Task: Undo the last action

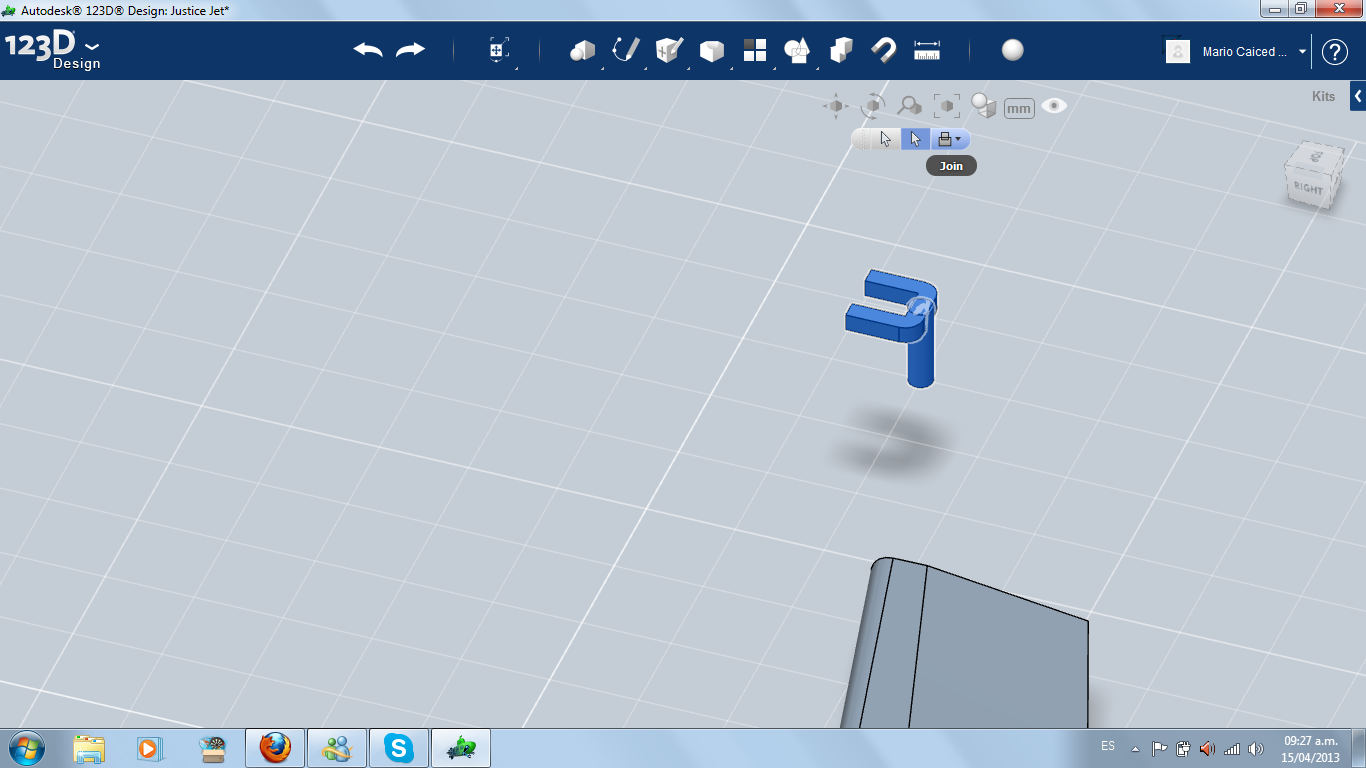Action: [368, 50]
